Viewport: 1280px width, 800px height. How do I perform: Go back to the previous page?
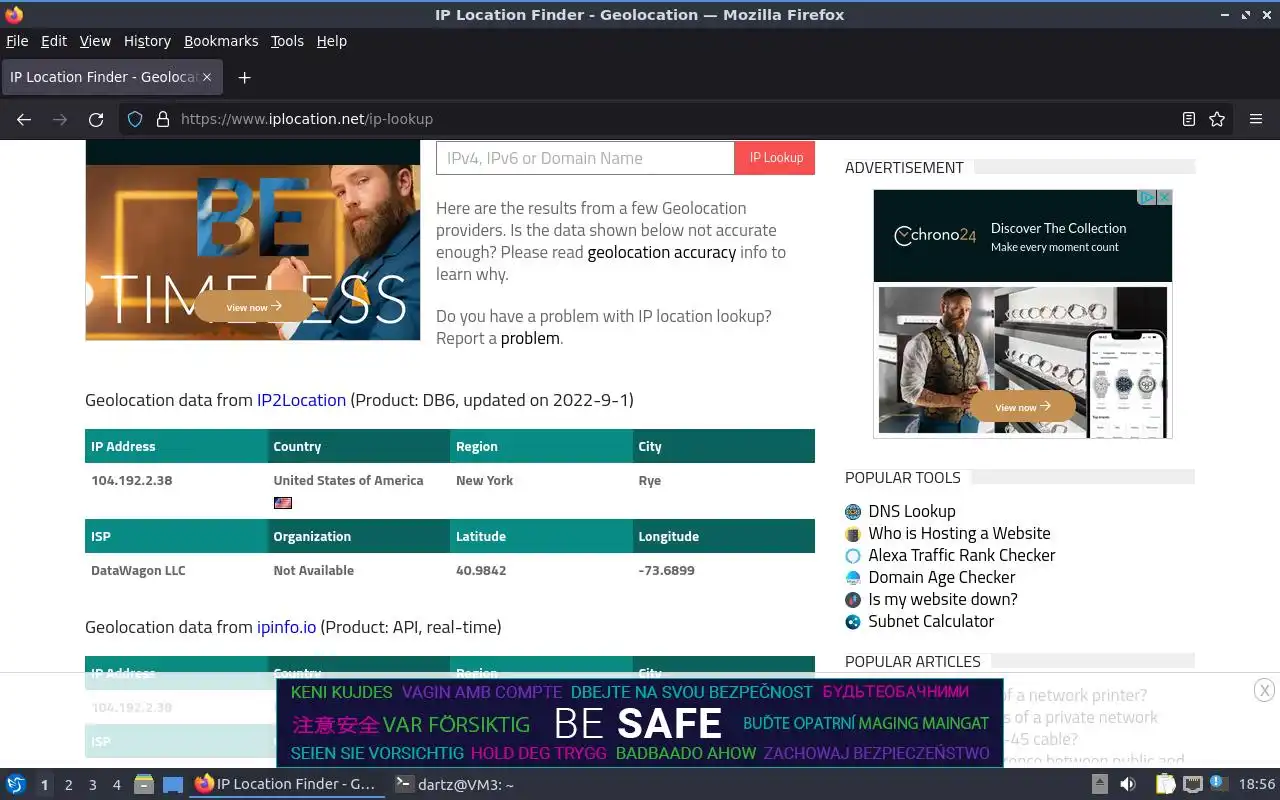coord(24,119)
